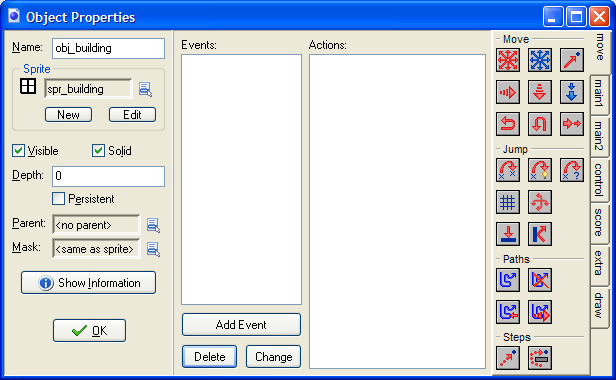Click the New sprite button
Screen dimensions: 616x380
[68, 115]
